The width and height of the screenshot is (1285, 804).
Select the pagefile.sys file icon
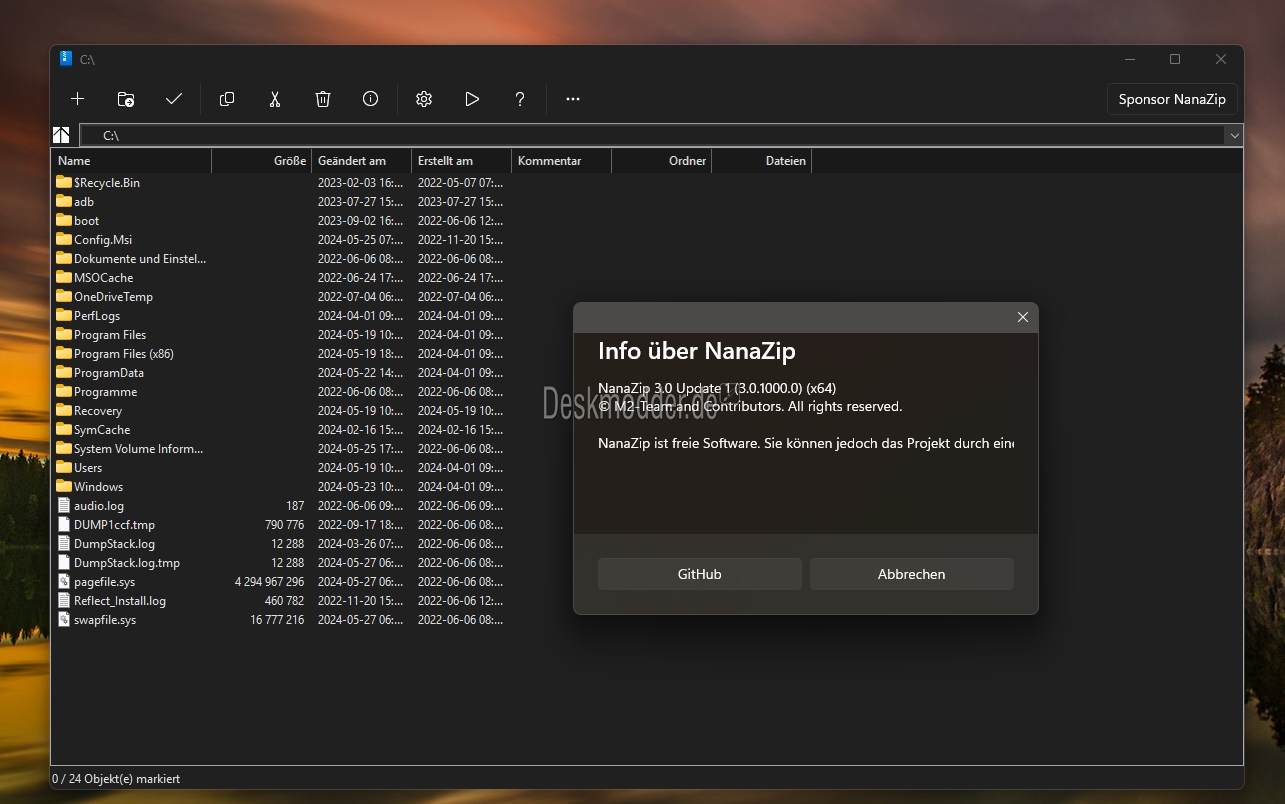click(x=64, y=581)
